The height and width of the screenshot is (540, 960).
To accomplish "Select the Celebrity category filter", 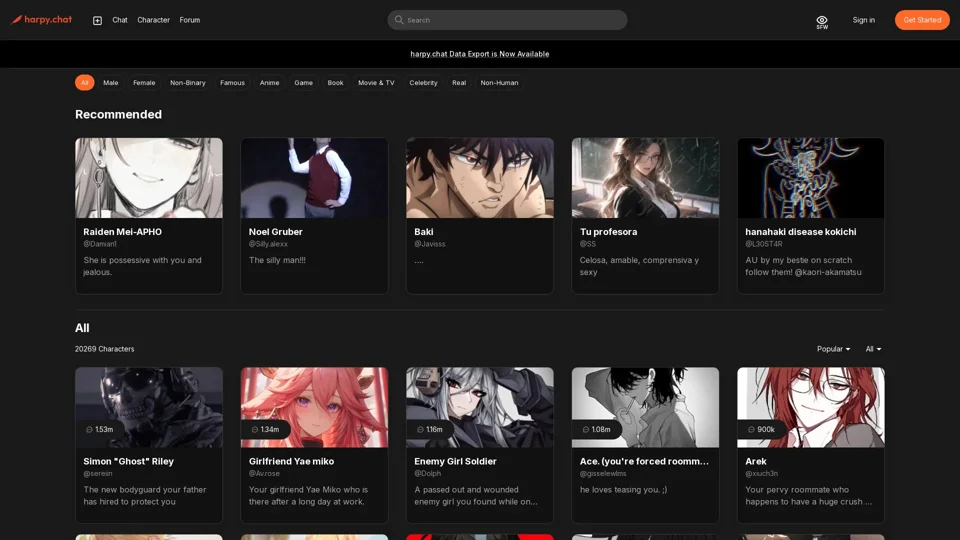I will tap(423, 83).
